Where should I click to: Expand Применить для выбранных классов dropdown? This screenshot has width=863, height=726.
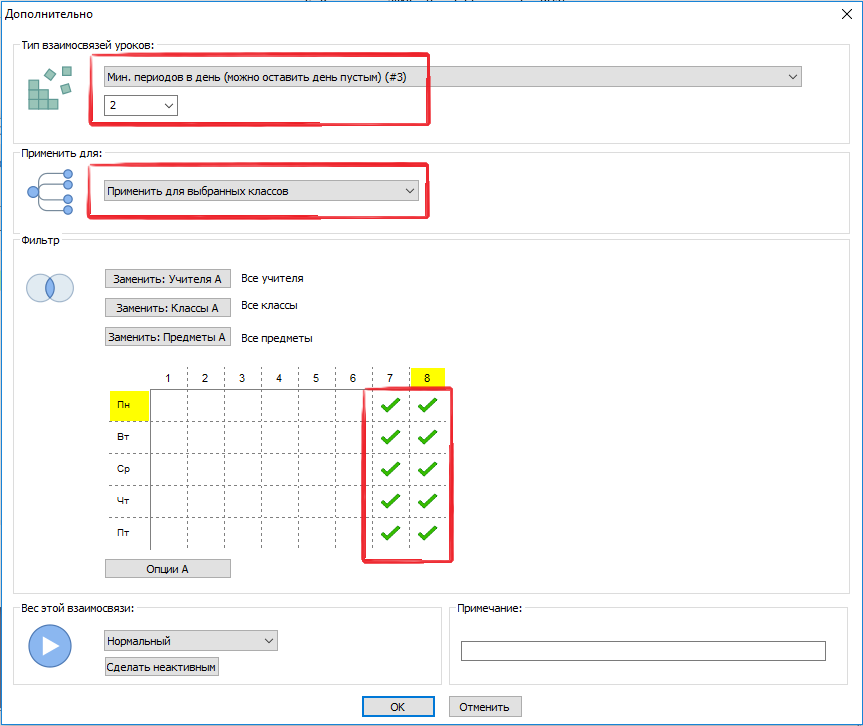(261, 190)
